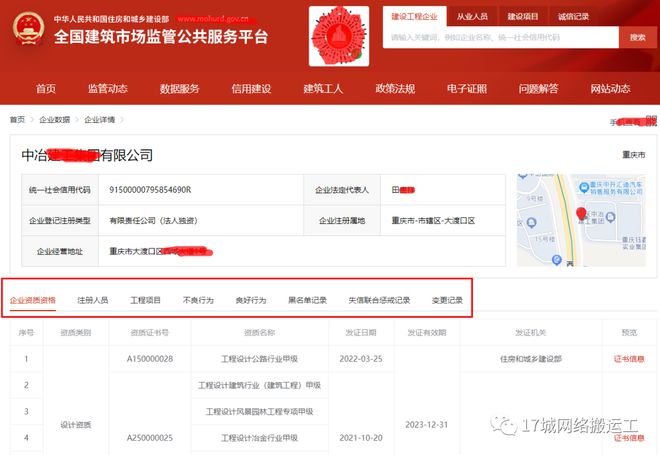Click the 搜索 search button

[x=637, y=37]
